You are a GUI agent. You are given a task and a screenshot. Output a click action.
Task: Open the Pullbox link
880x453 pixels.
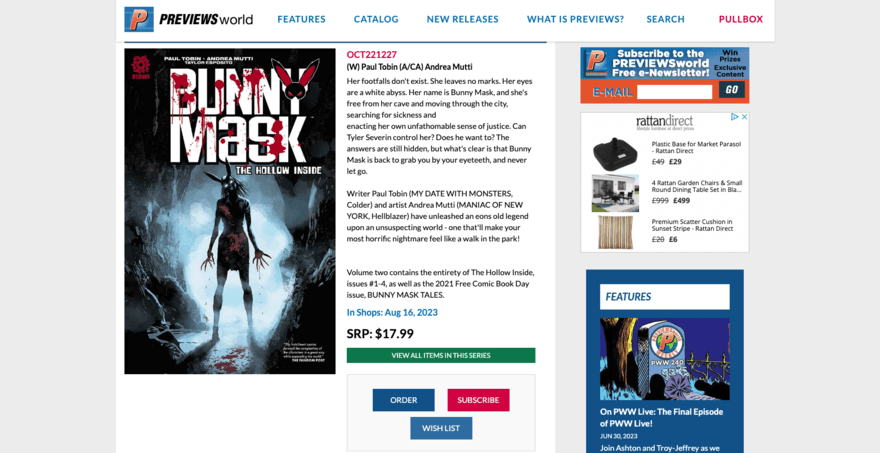pyautogui.click(x=741, y=19)
